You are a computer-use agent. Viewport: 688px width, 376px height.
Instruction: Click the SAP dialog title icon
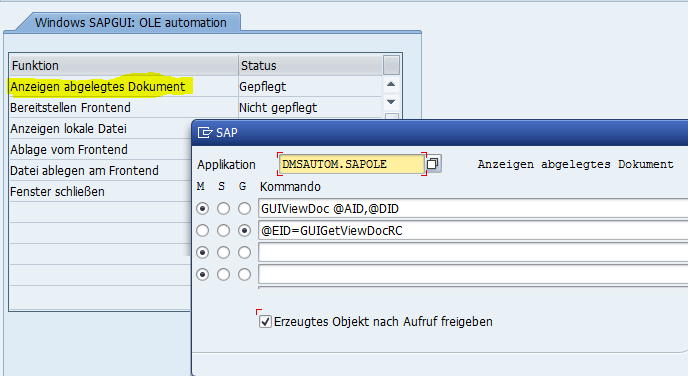[205, 132]
